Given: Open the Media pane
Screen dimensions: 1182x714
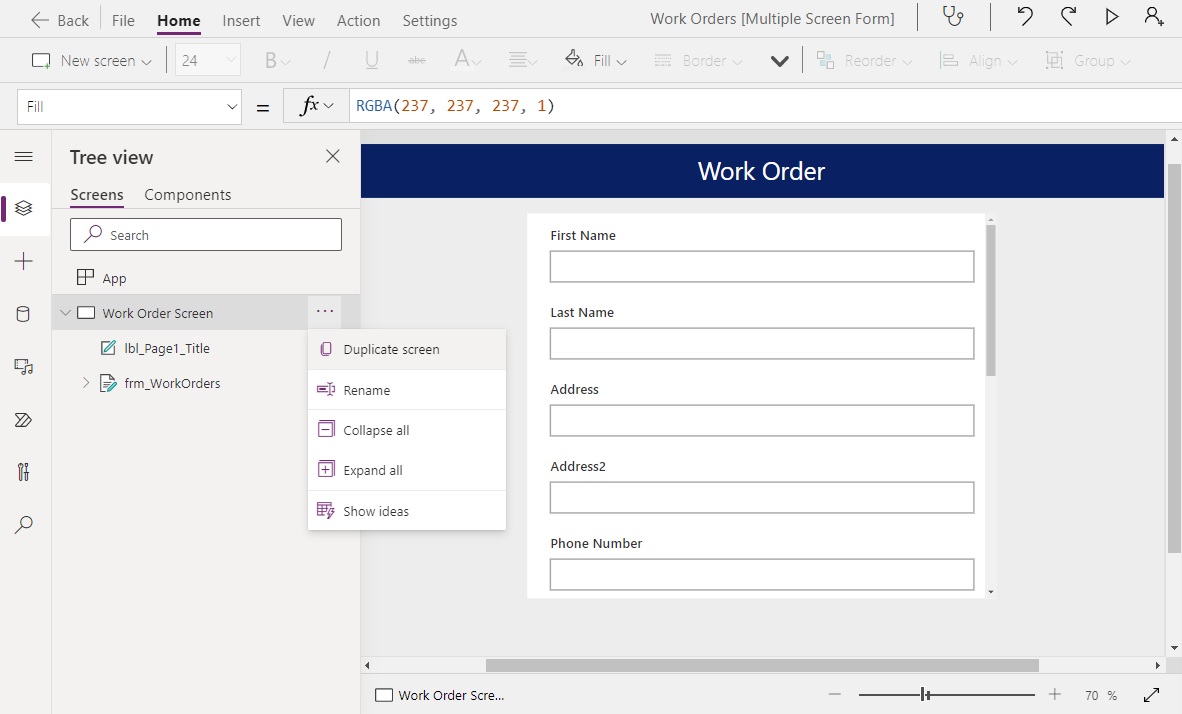Looking at the screenshot, I should pyautogui.click(x=24, y=367).
